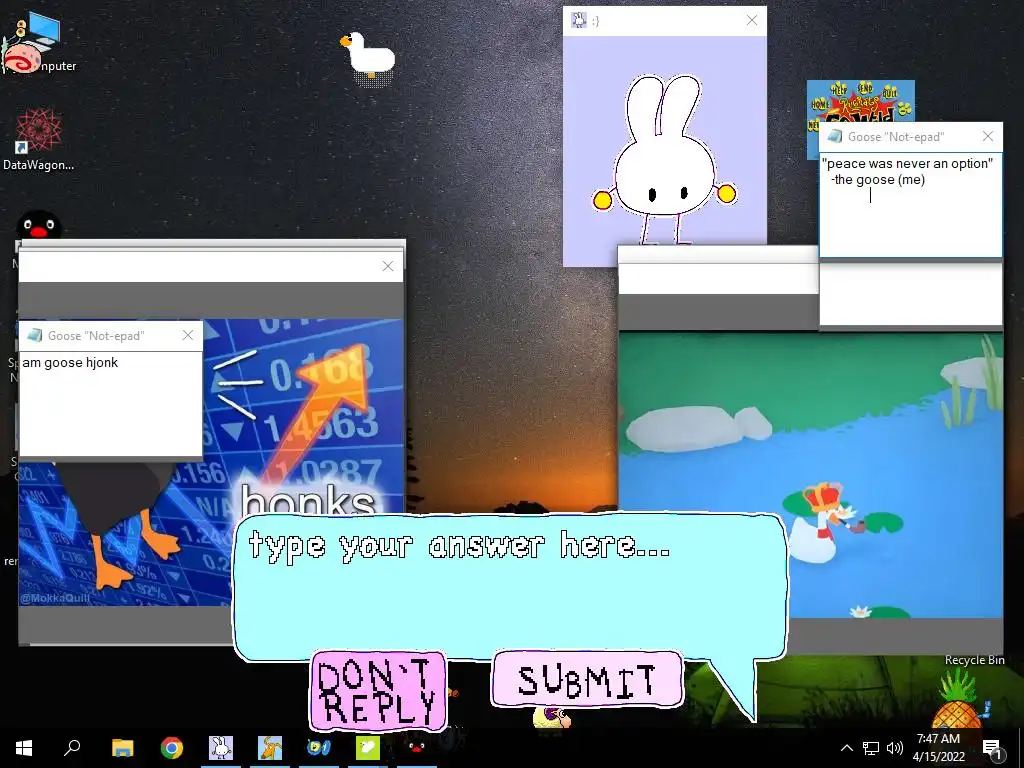Open the Start menu
This screenshot has height=768, width=1024.
coord(24,748)
